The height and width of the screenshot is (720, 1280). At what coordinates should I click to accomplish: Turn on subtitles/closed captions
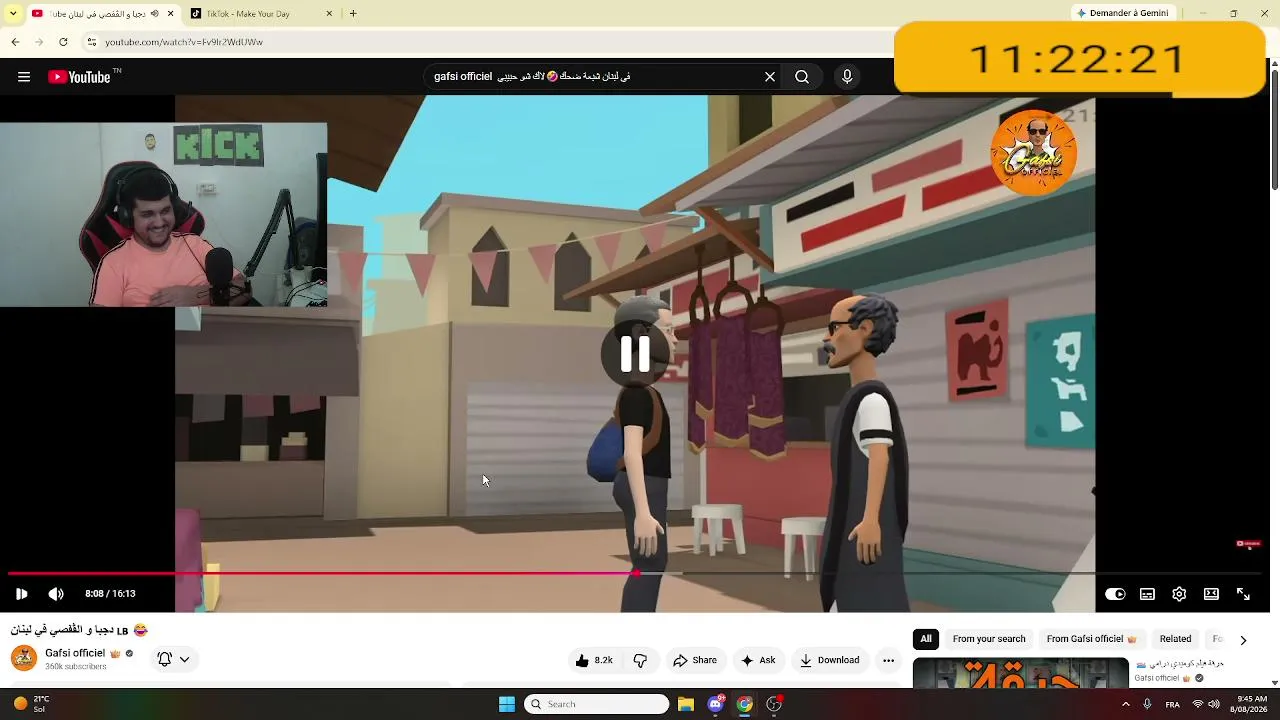[1147, 594]
